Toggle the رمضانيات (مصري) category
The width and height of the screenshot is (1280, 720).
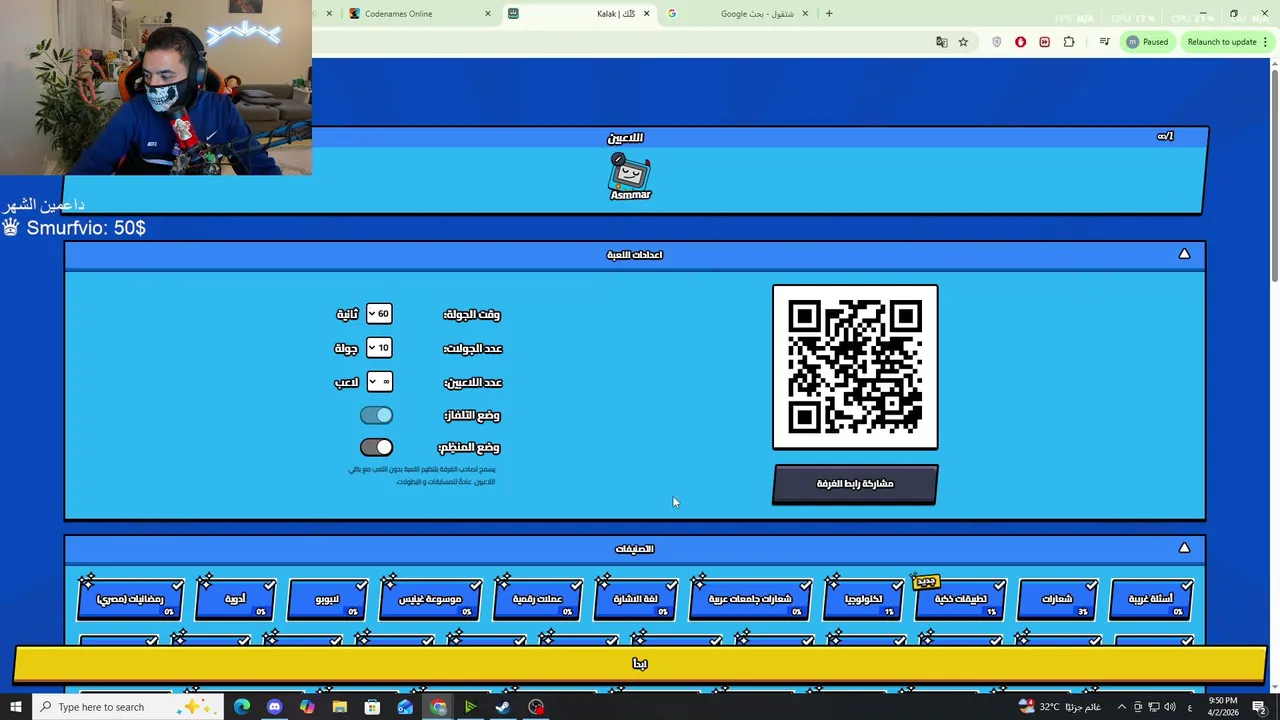coord(130,599)
